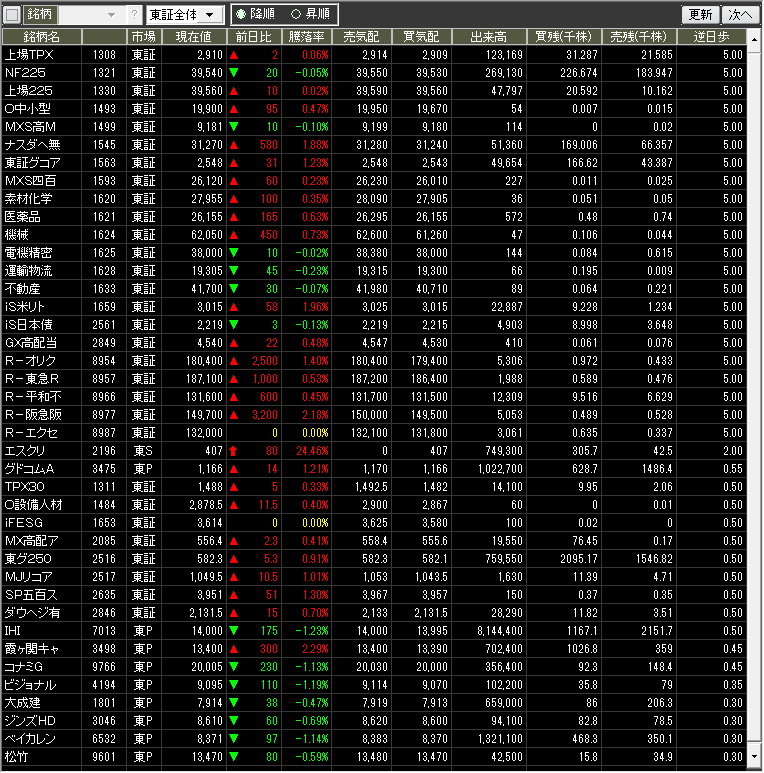Select the R-エクセ row name
This screenshot has height=773, width=764.
pos(31,433)
